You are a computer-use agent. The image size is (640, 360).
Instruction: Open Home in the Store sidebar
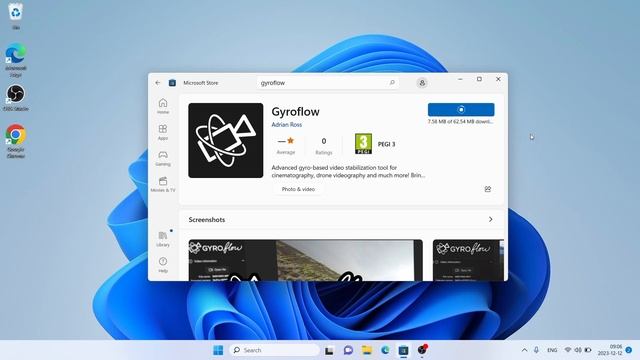163,106
